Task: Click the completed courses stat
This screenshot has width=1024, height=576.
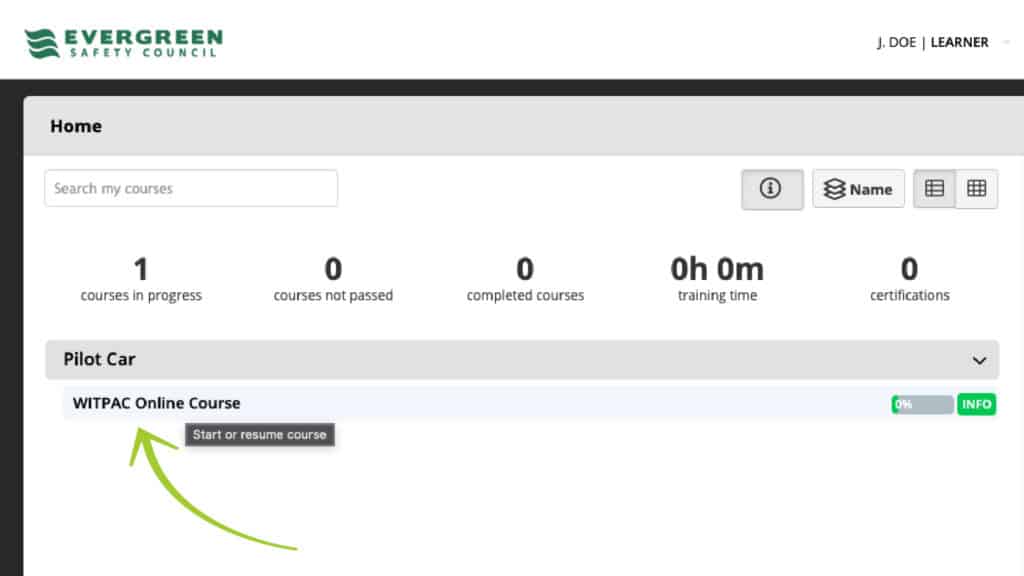Action: coord(525,279)
